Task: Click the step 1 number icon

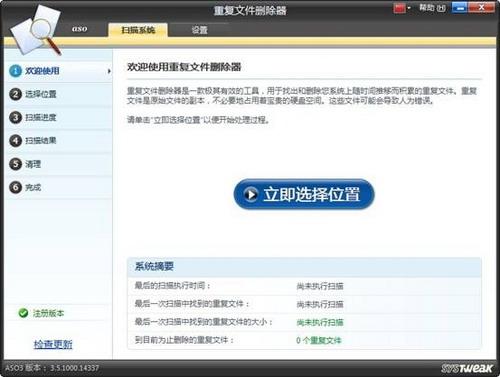Action: (x=15, y=71)
